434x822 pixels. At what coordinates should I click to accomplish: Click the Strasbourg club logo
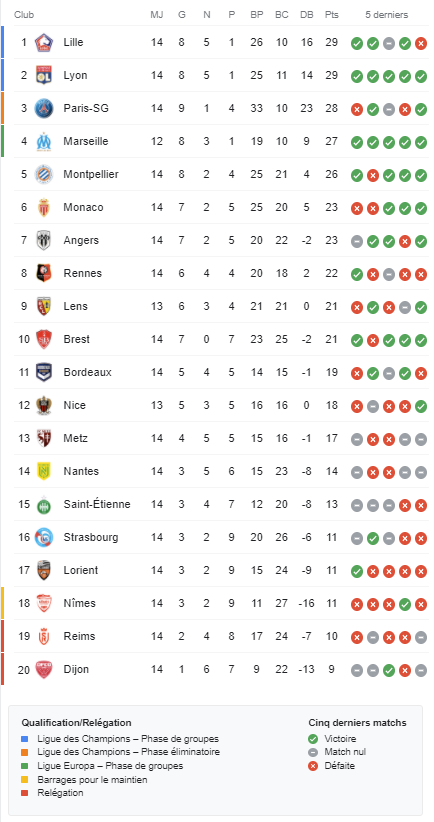point(44,538)
